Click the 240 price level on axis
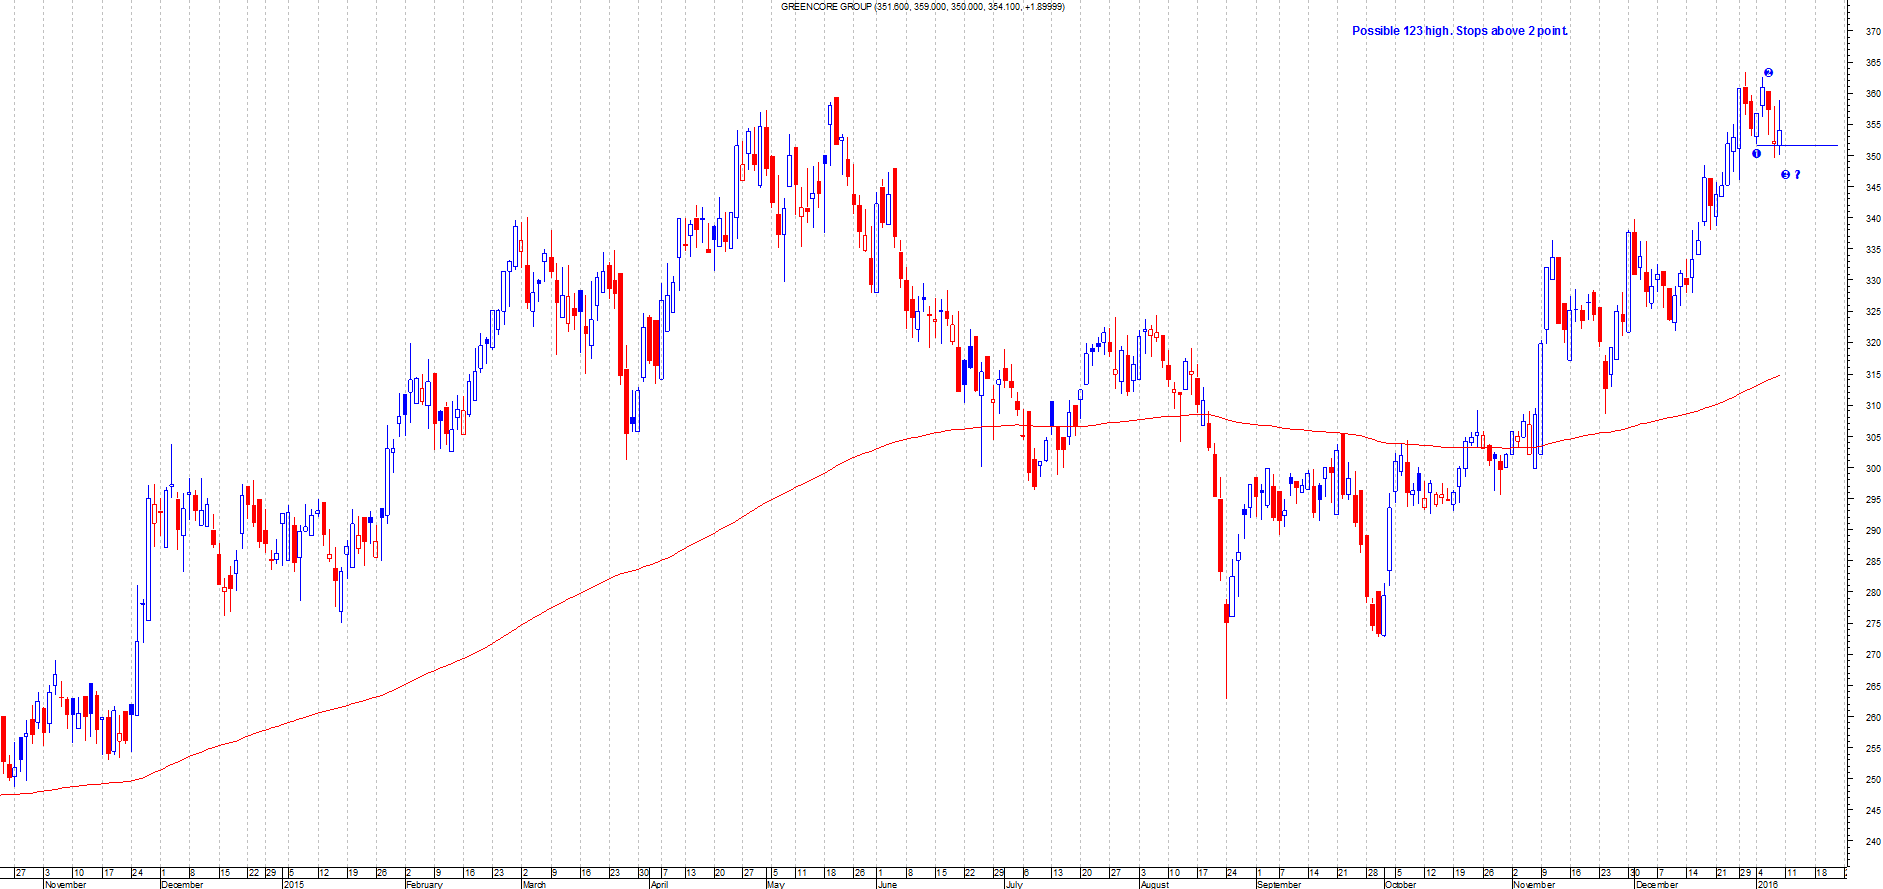 point(1872,842)
